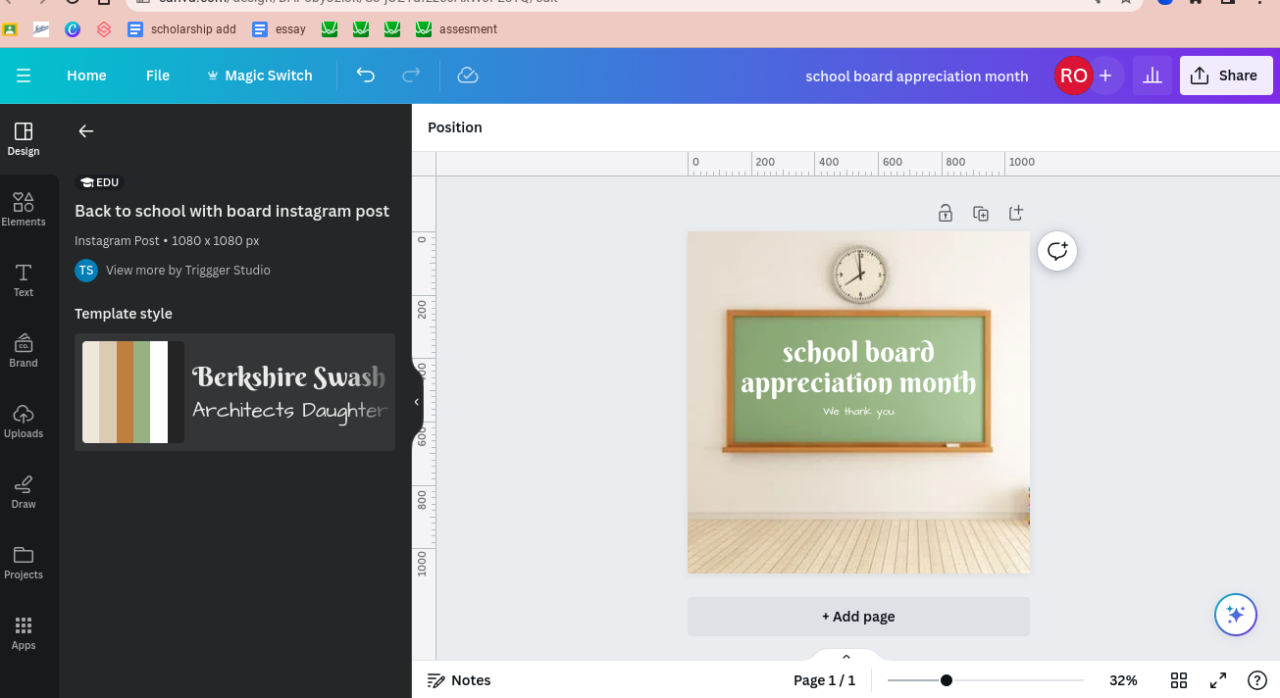Click the undo arrow icon
The image size is (1280, 698).
click(366, 75)
